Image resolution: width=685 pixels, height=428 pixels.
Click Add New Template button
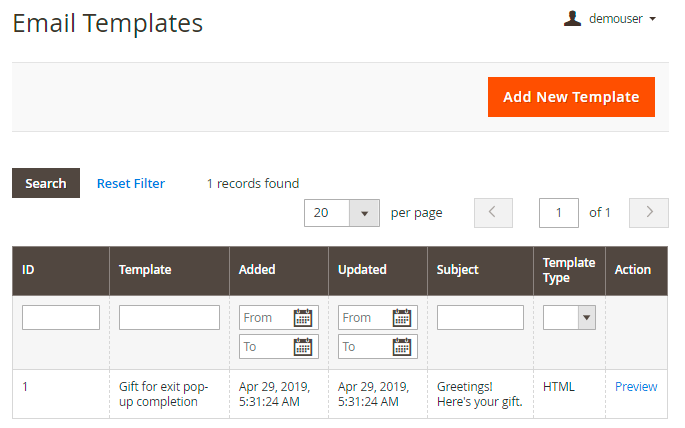571,97
